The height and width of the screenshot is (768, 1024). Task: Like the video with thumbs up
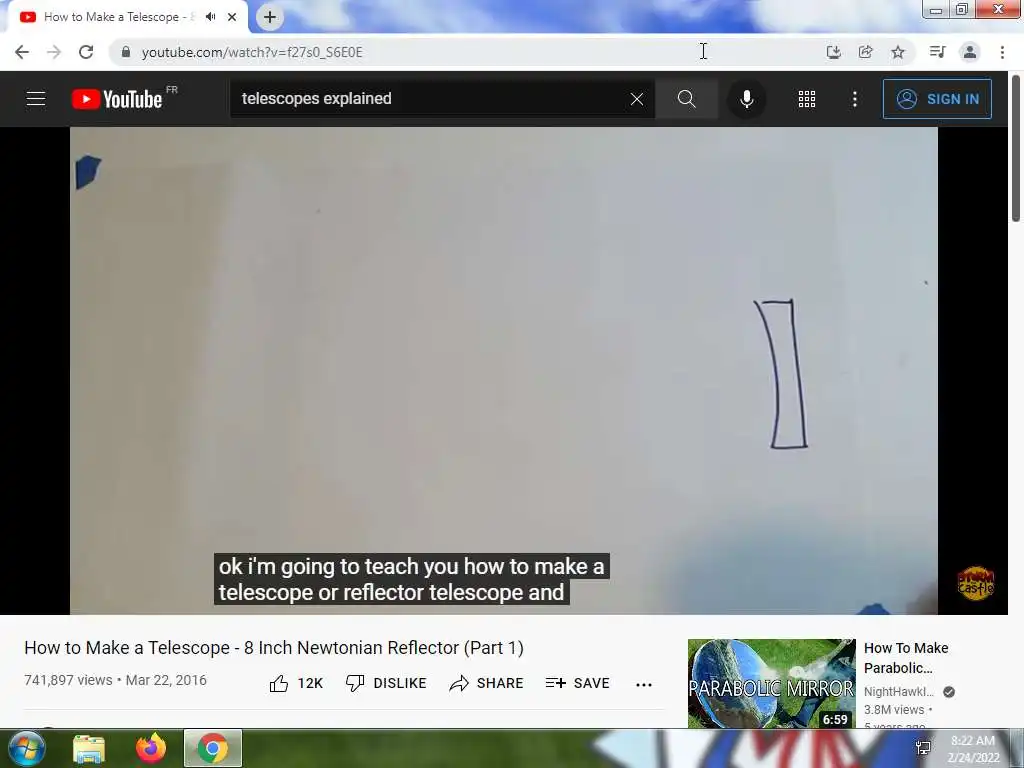(x=296, y=683)
